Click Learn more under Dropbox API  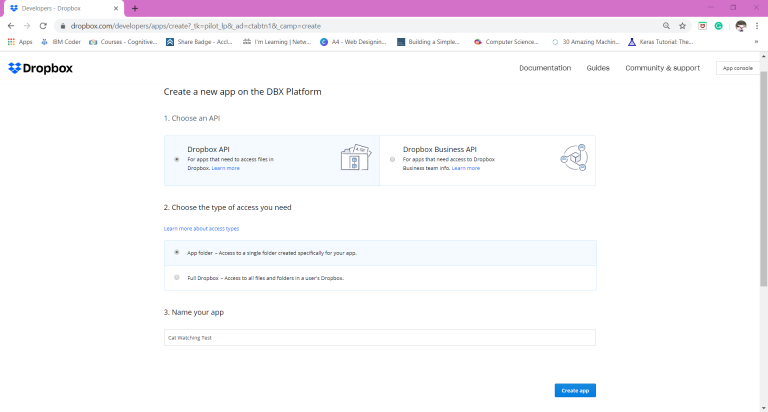pyautogui.click(x=225, y=168)
